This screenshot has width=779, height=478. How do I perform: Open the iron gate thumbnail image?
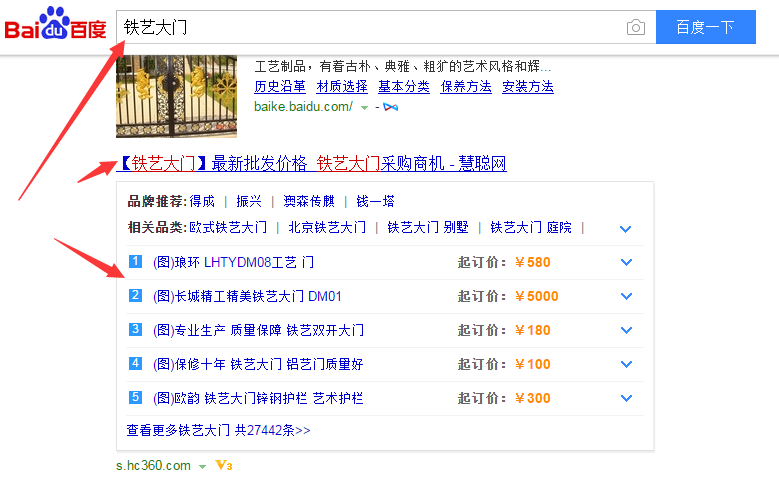click(x=176, y=96)
